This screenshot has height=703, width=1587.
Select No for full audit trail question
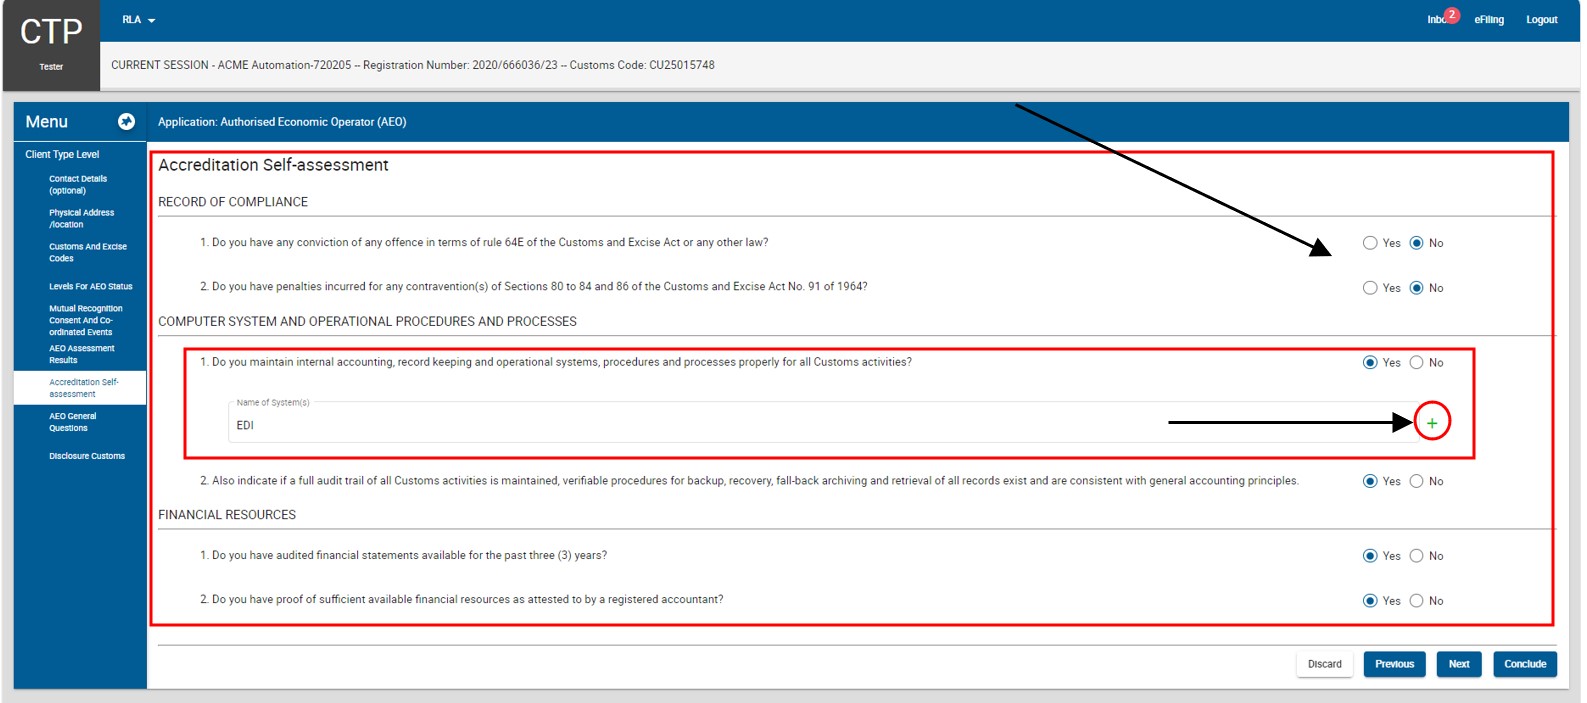(1416, 482)
